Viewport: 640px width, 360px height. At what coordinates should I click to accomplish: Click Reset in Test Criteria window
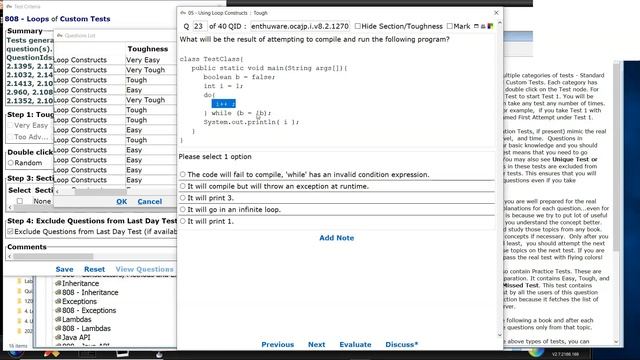pyautogui.click(x=94, y=269)
